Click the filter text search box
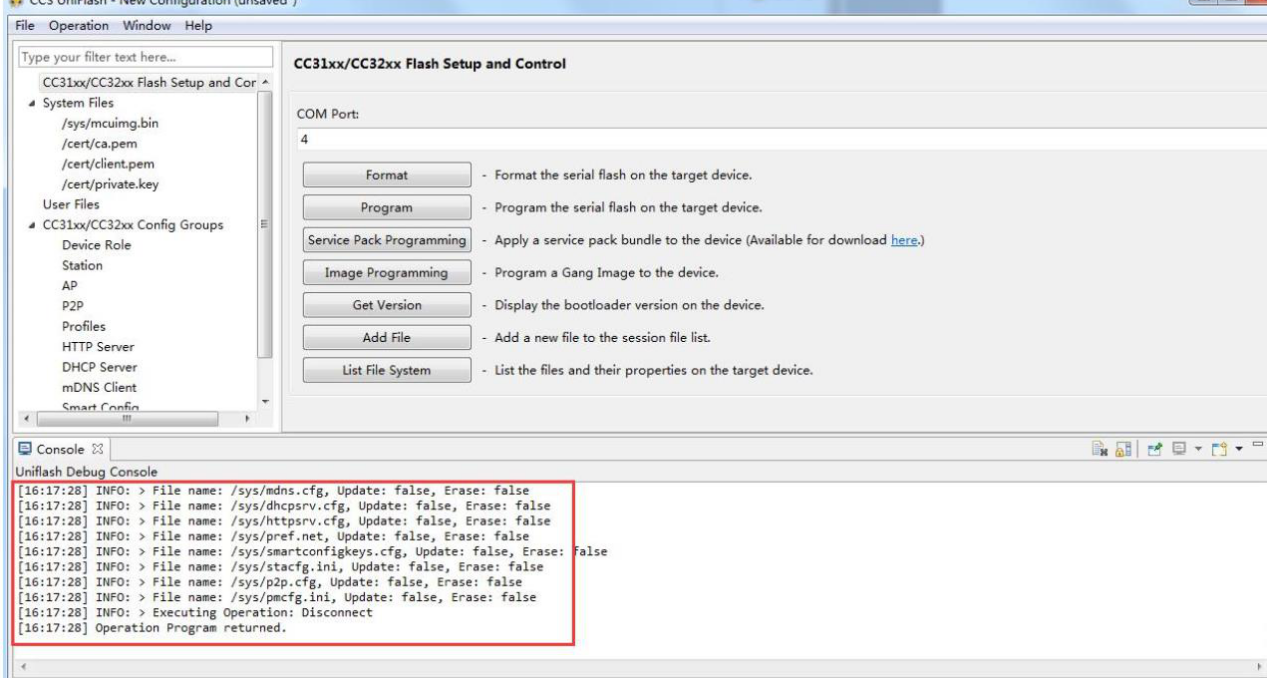Viewport: 1267px width, 678px height. (x=145, y=57)
